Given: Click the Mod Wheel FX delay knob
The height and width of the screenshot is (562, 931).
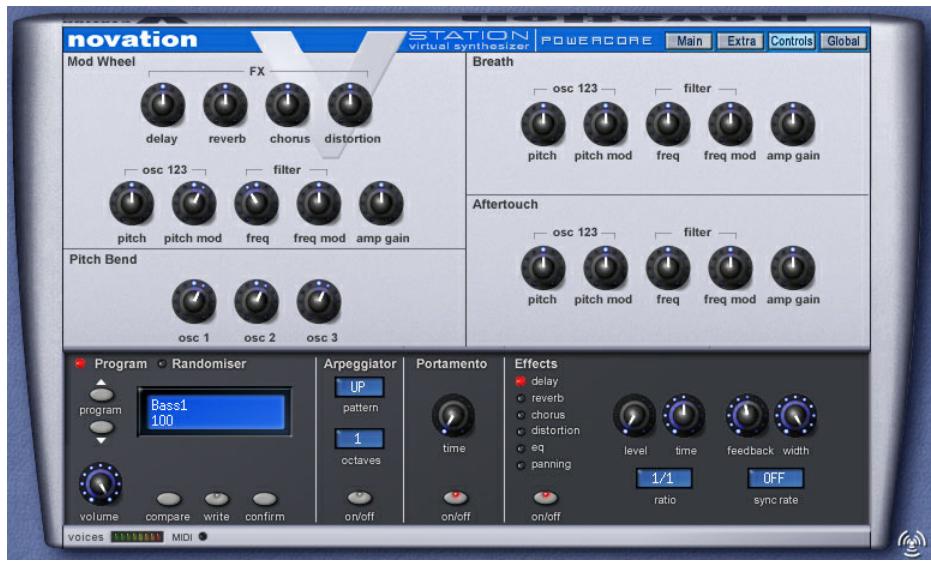Looking at the screenshot, I should (x=162, y=105).
